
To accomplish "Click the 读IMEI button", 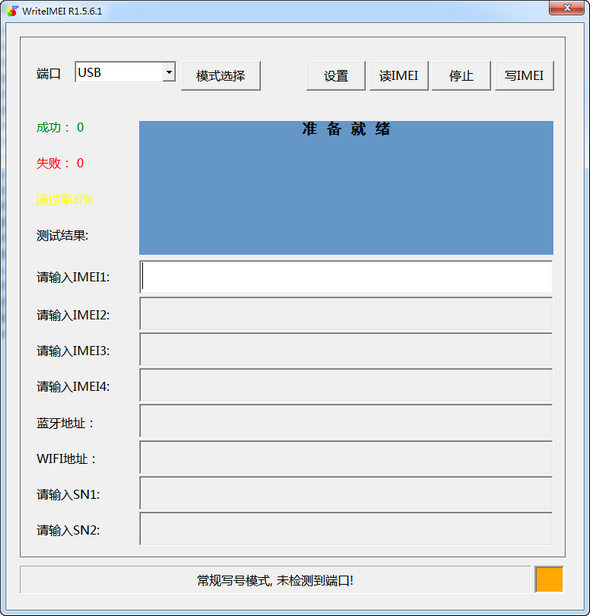I will [x=399, y=76].
